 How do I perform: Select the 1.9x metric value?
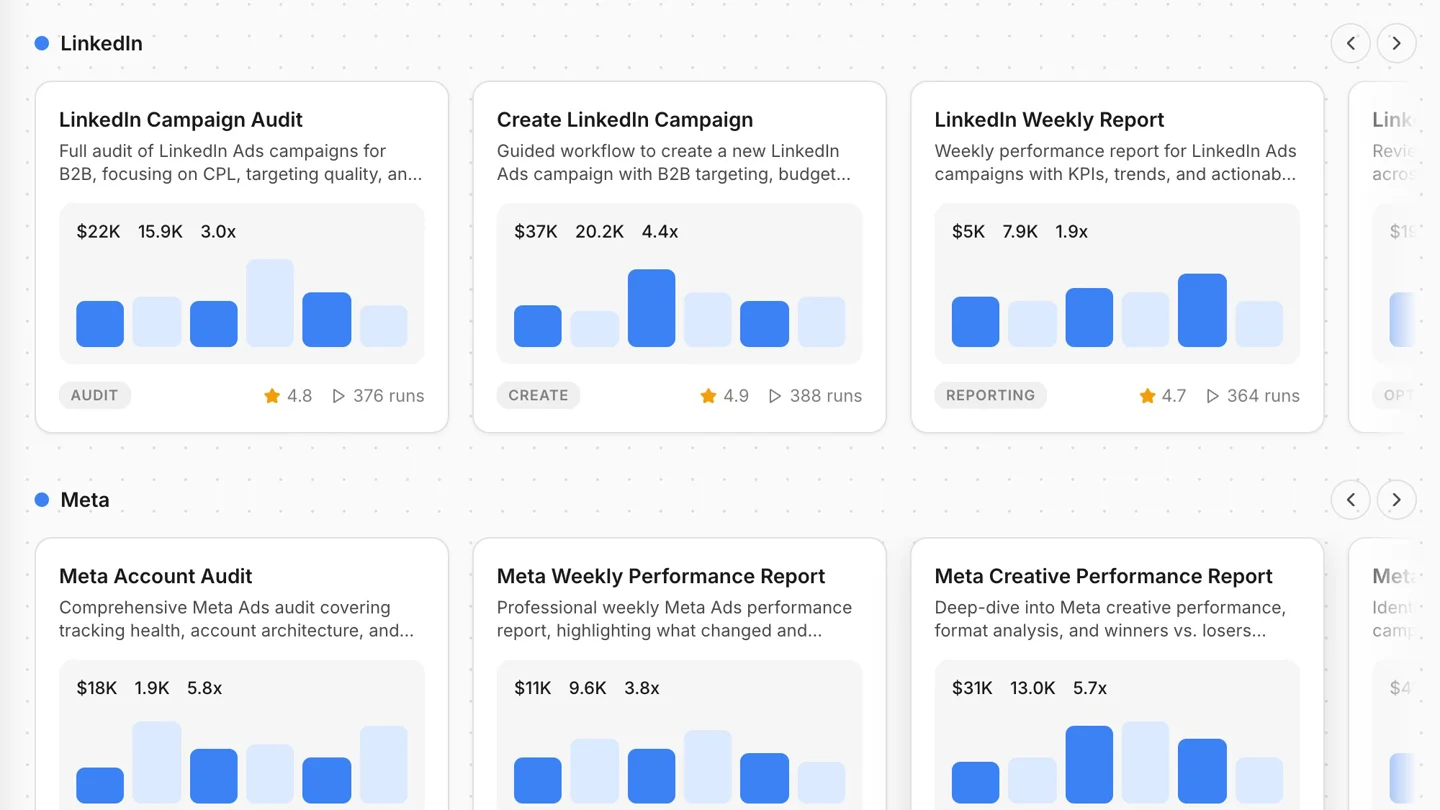pos(1071,232)
